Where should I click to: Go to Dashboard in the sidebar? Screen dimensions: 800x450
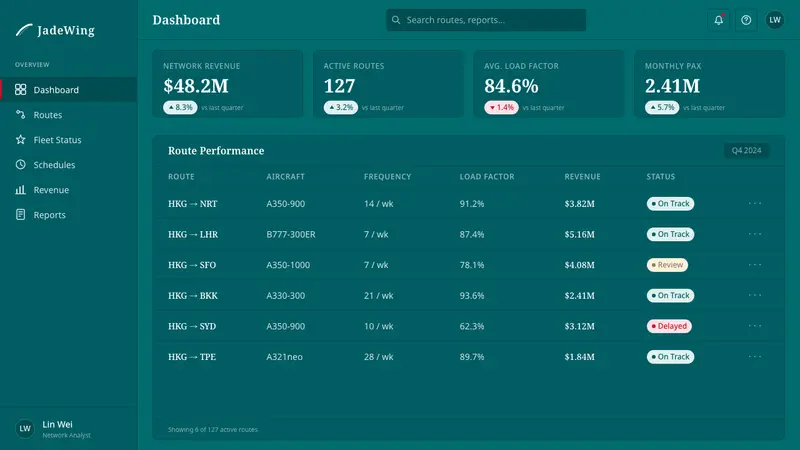coord(68,90)
